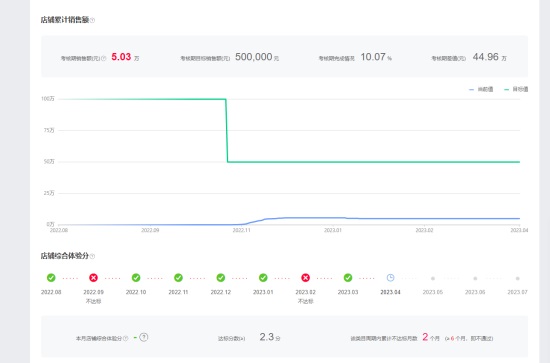Click the 2023.02 x-axis label on chart

tap(424, 230)
